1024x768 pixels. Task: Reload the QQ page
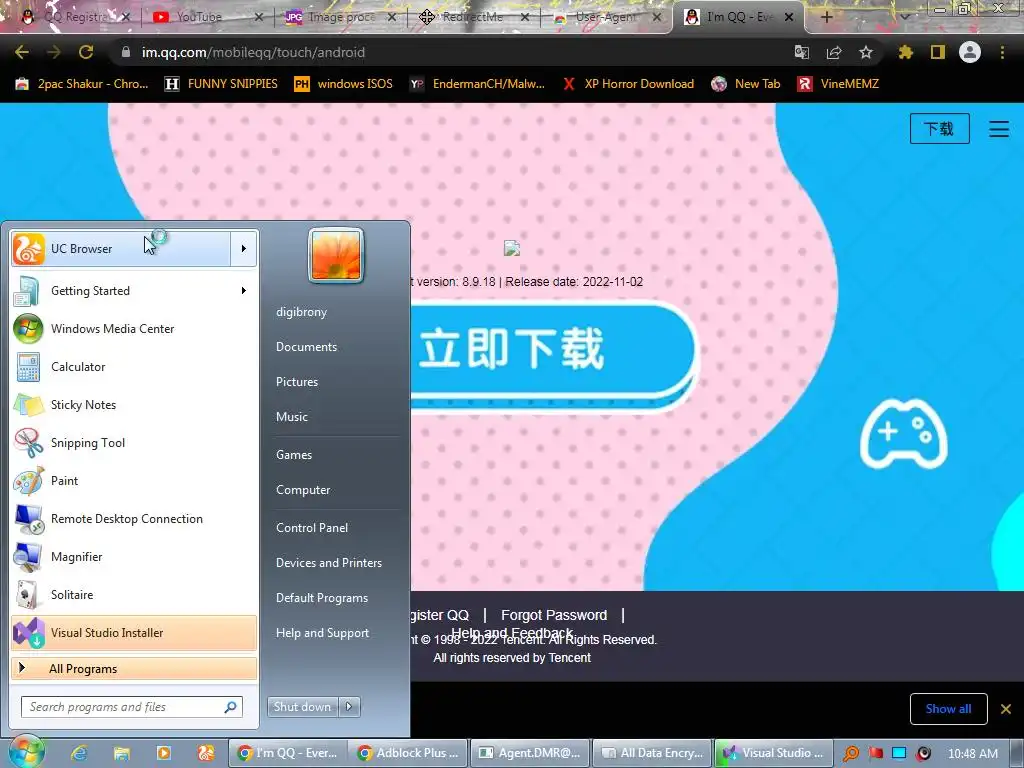[86, 52]
